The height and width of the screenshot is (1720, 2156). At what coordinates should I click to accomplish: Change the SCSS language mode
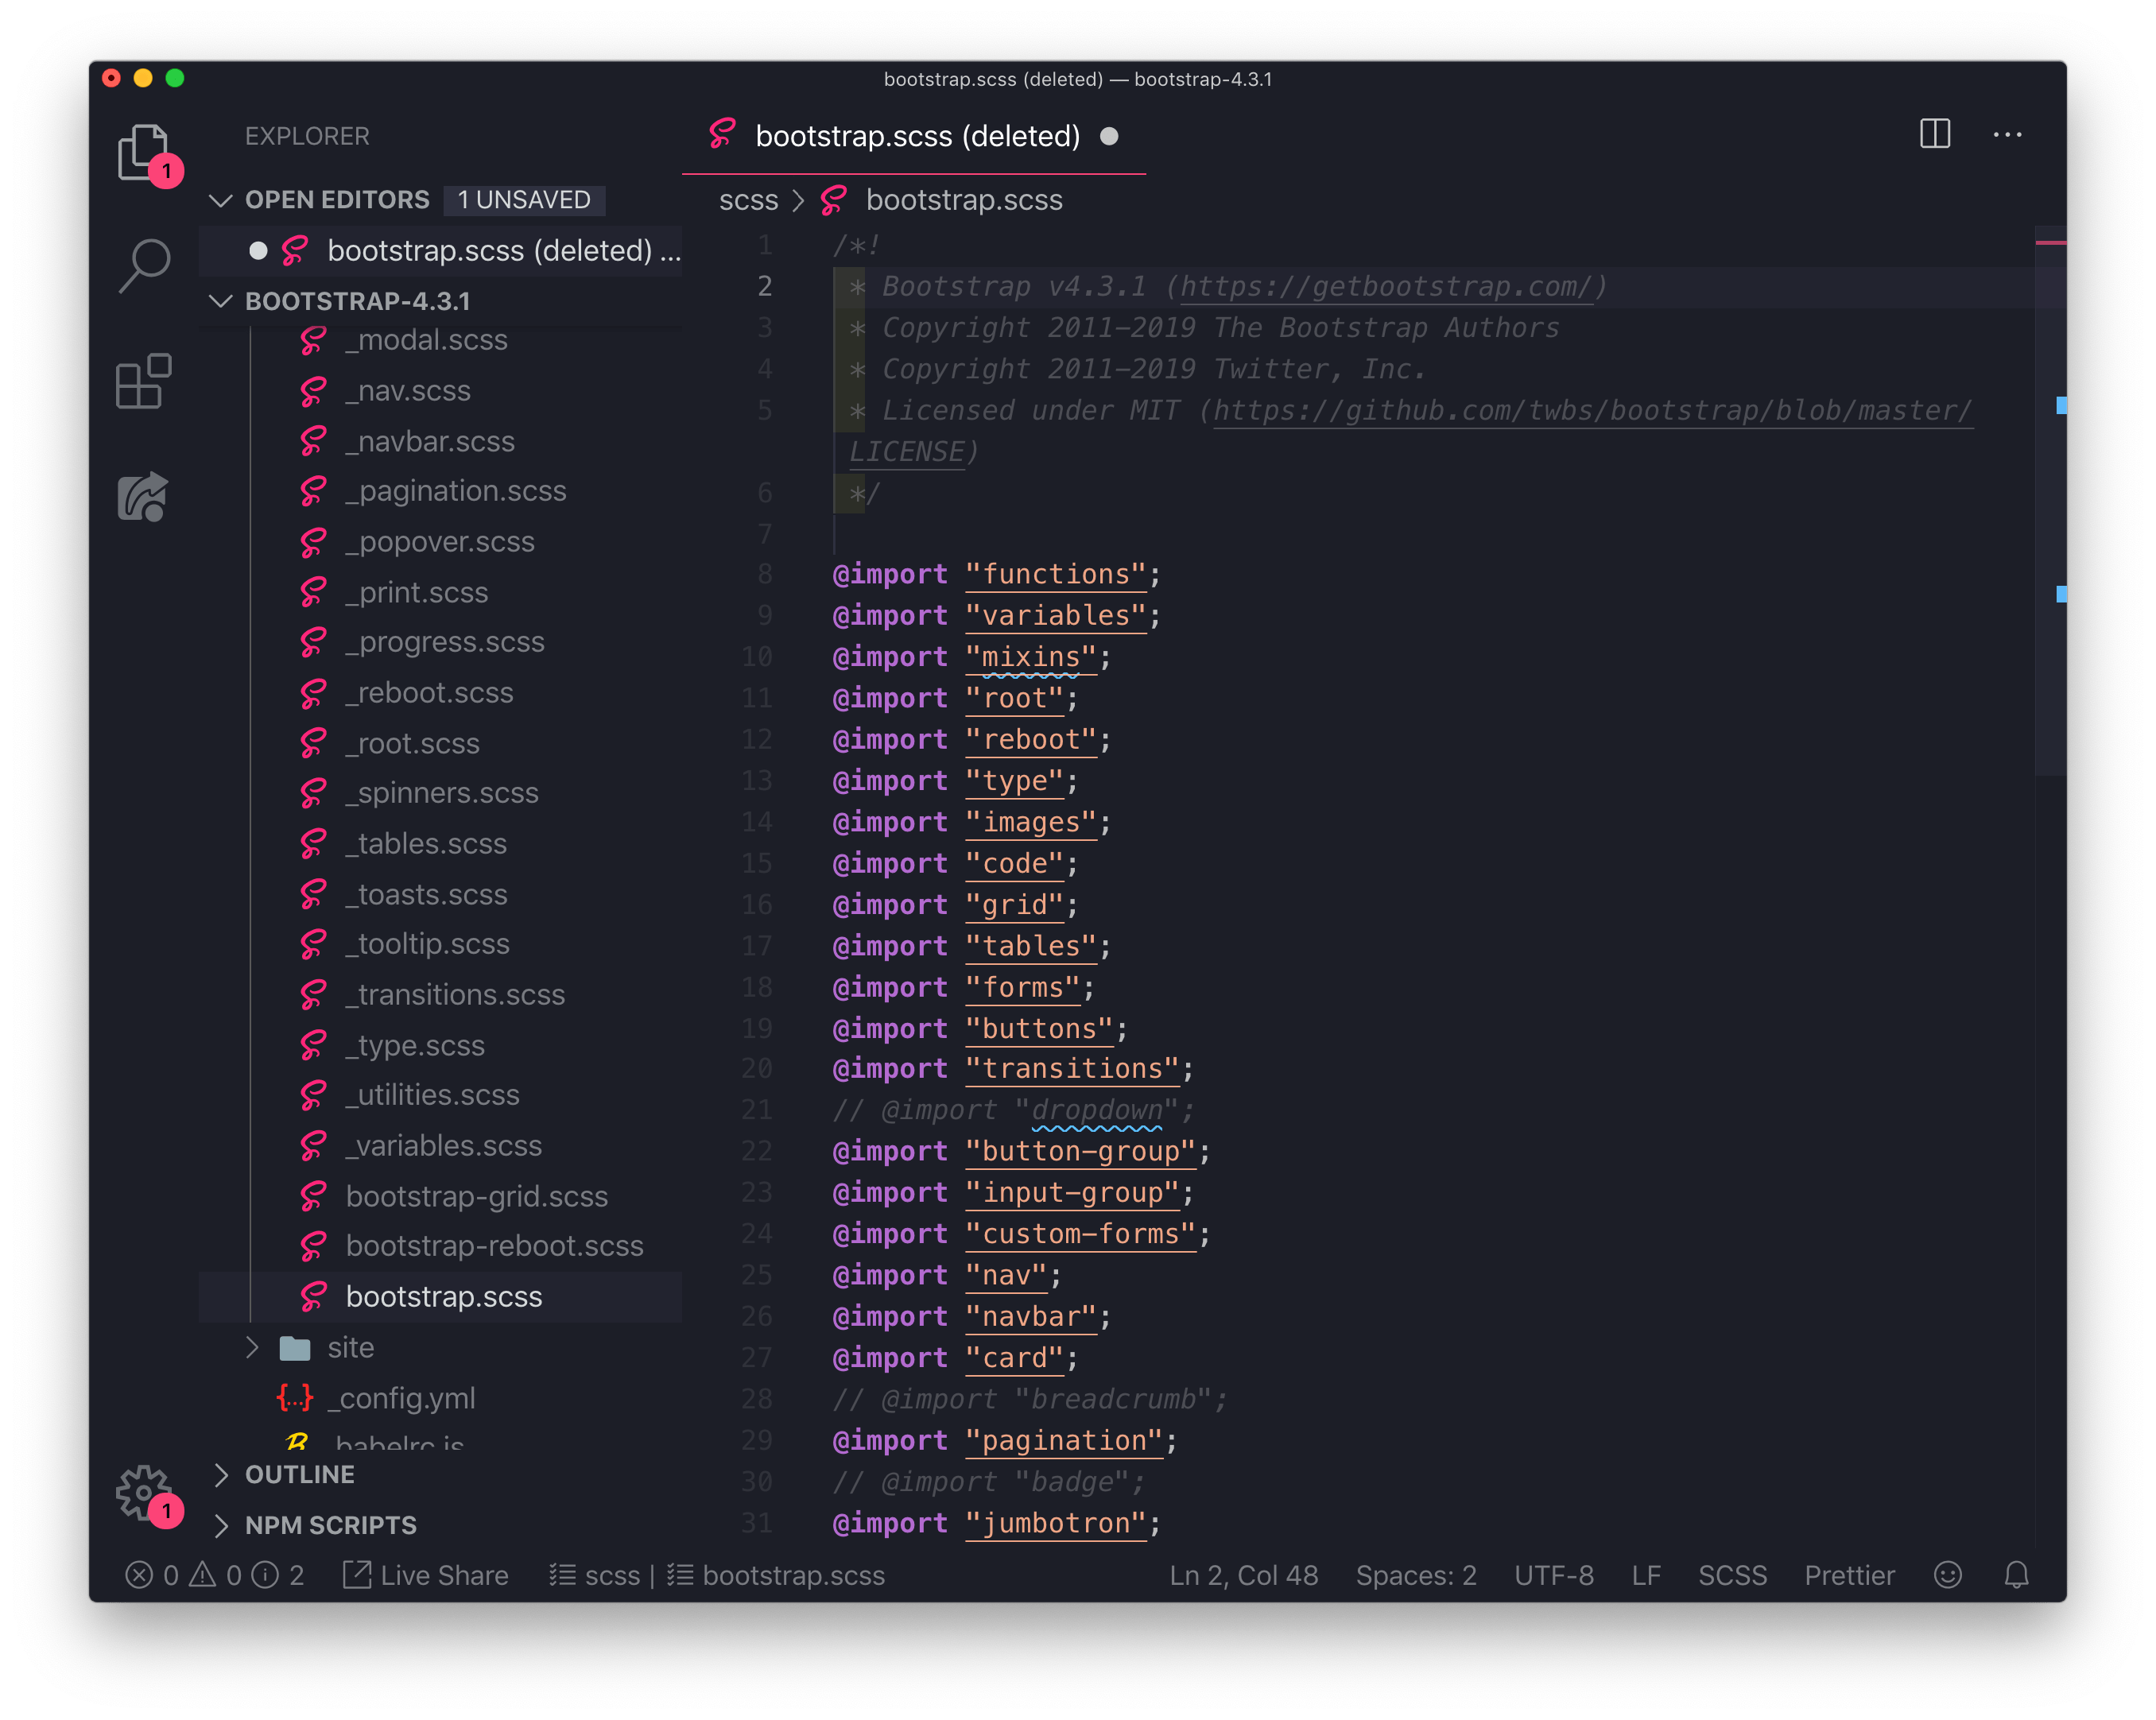1732,1575
